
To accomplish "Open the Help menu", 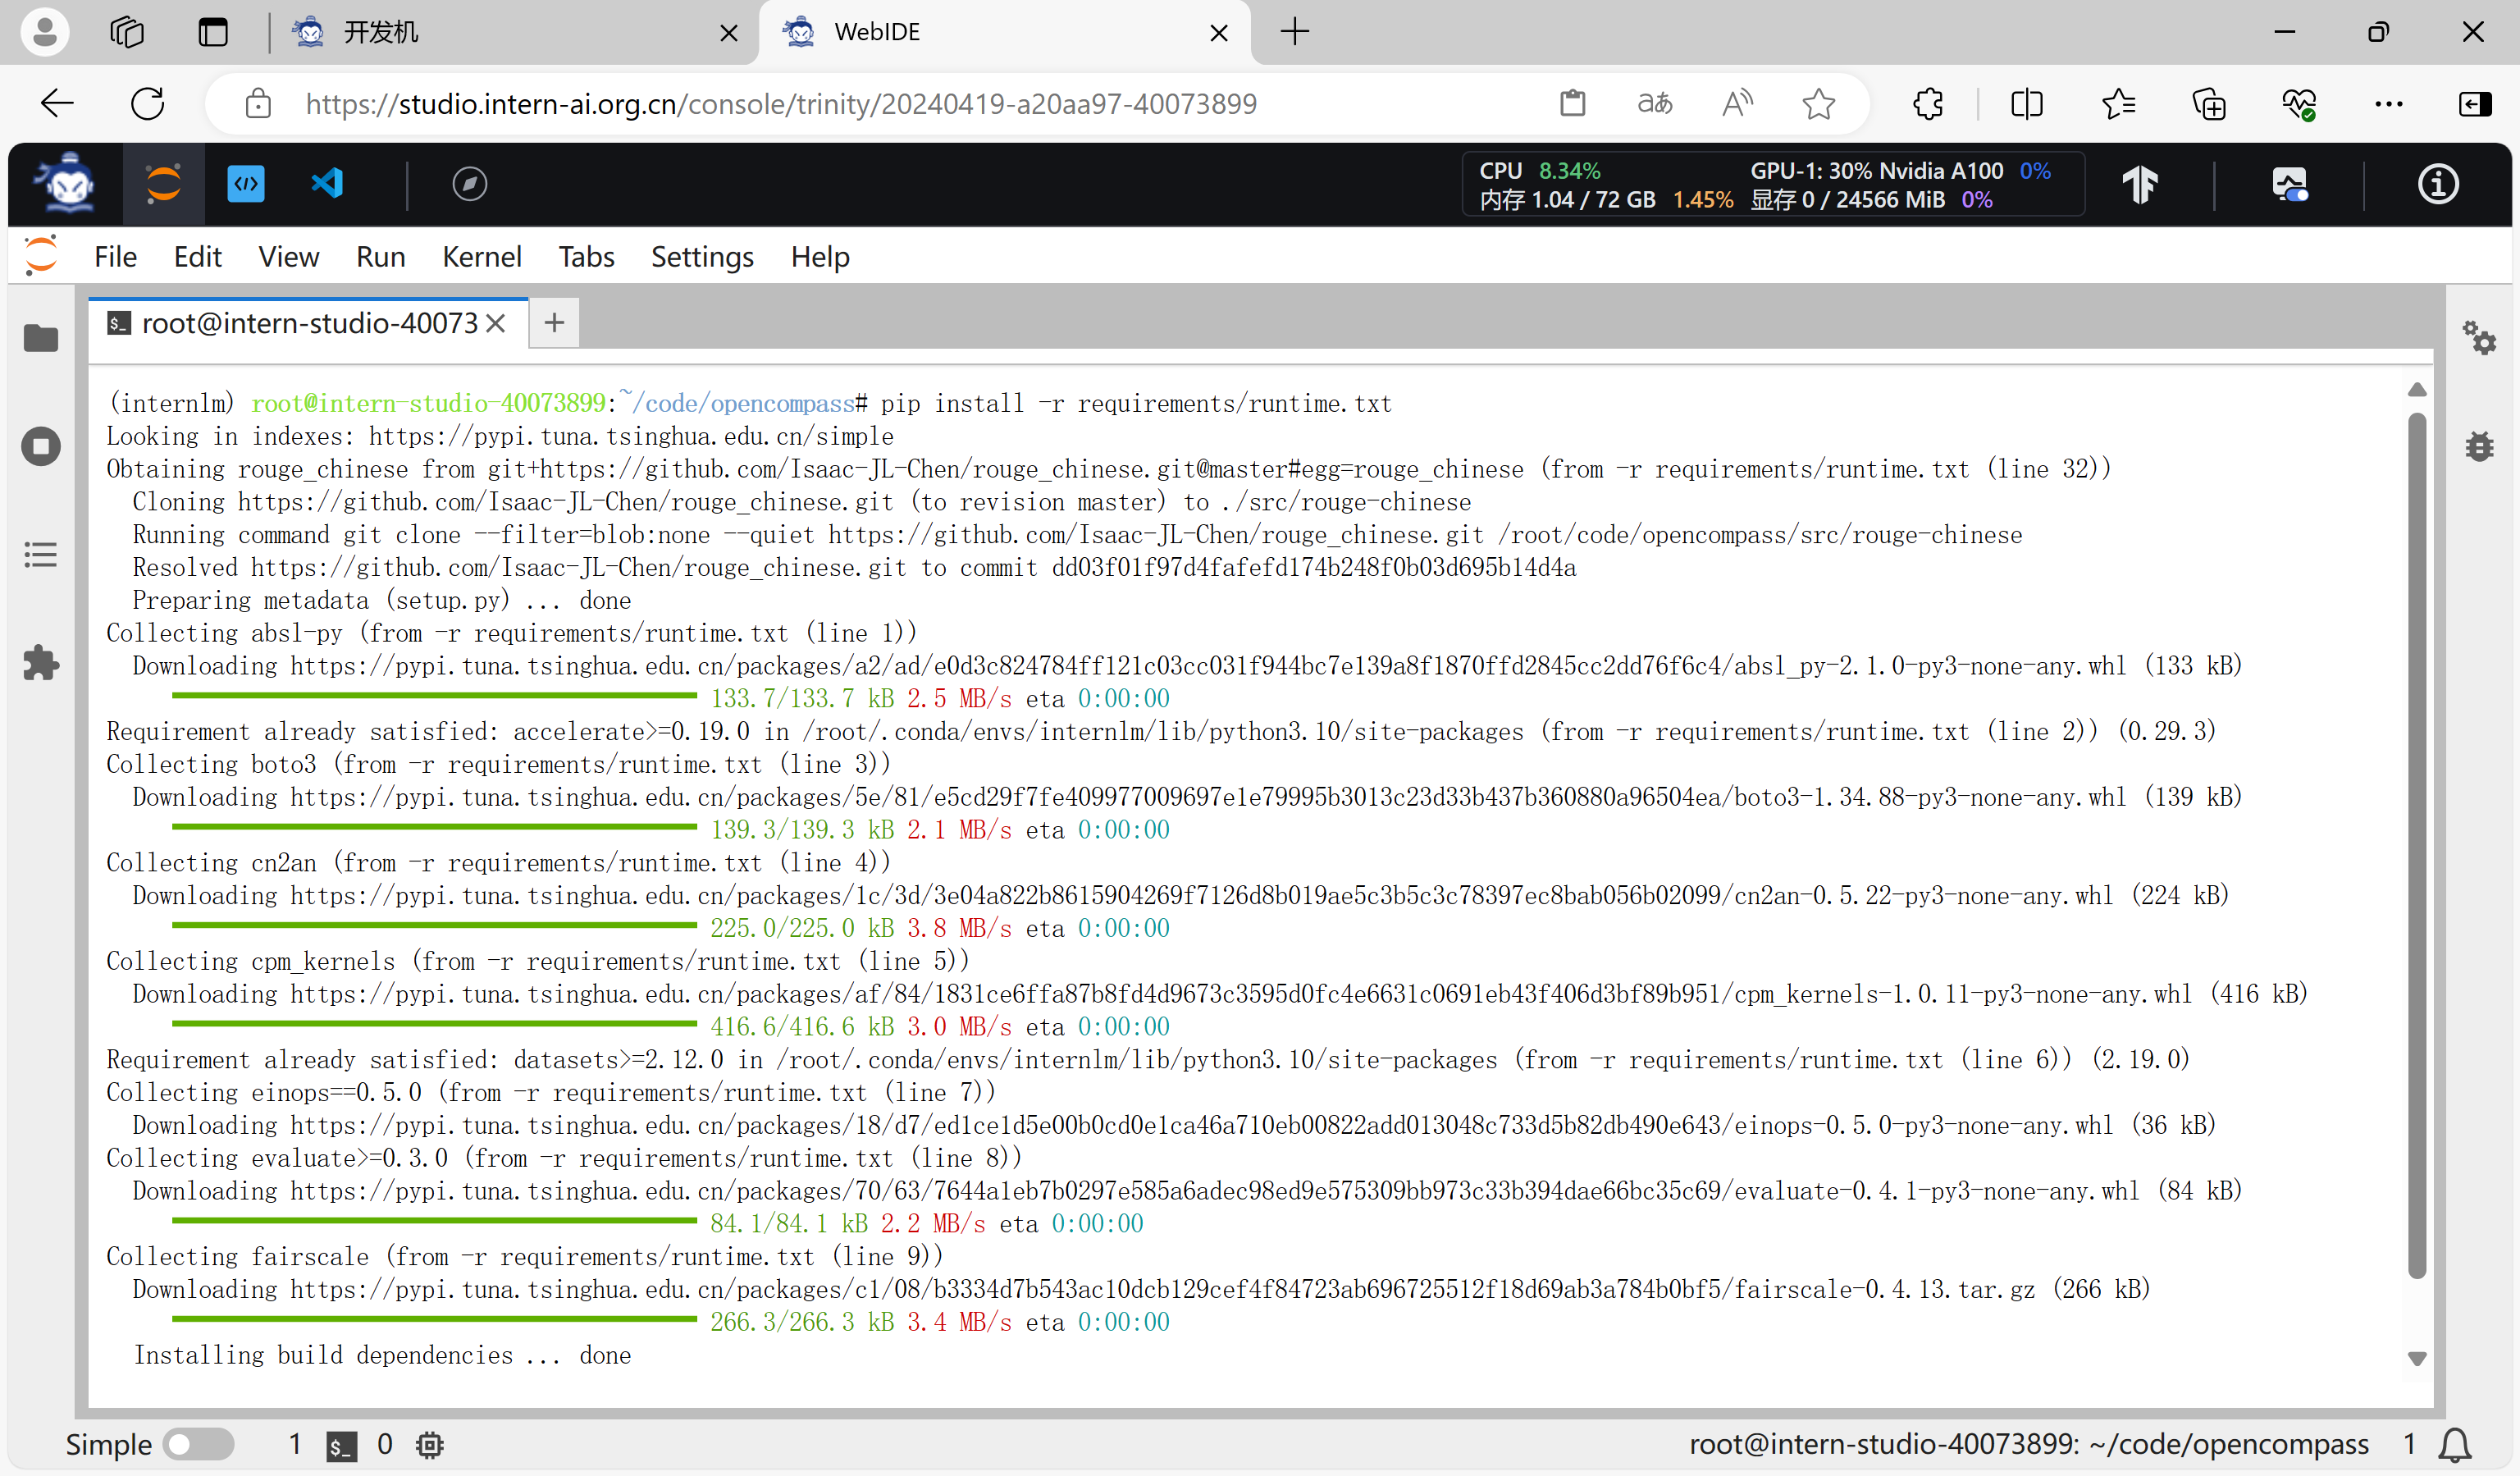I will (x=819, y=256).
